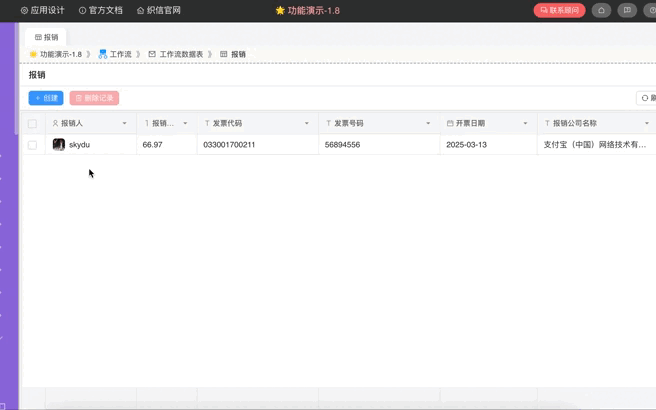Open 工作流 breadcrumb item
This screenshot has width=656, height=410.
(120, 54)
